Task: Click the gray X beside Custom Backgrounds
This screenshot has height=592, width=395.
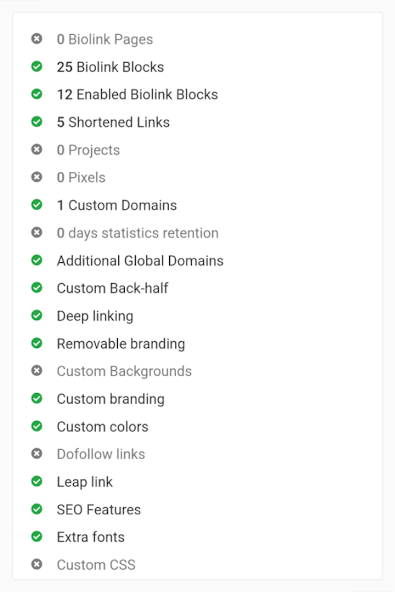Action: click(x=37, y=371)
